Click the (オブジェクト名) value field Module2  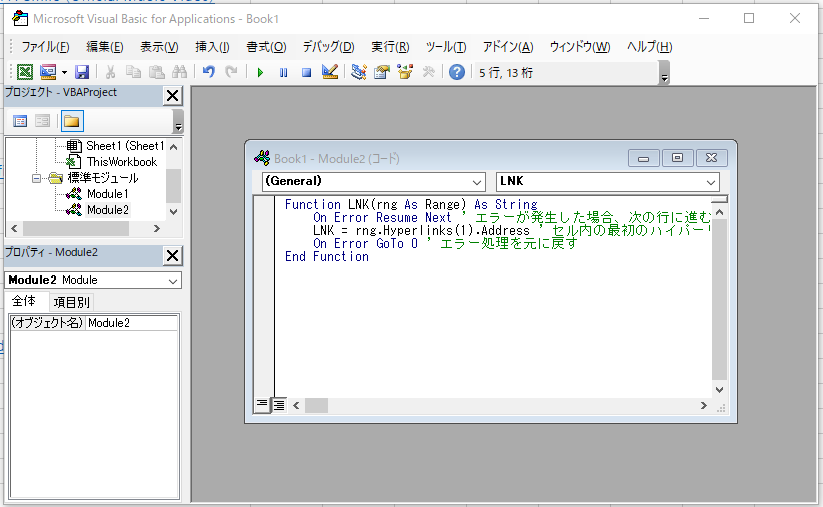coord(131,323)
